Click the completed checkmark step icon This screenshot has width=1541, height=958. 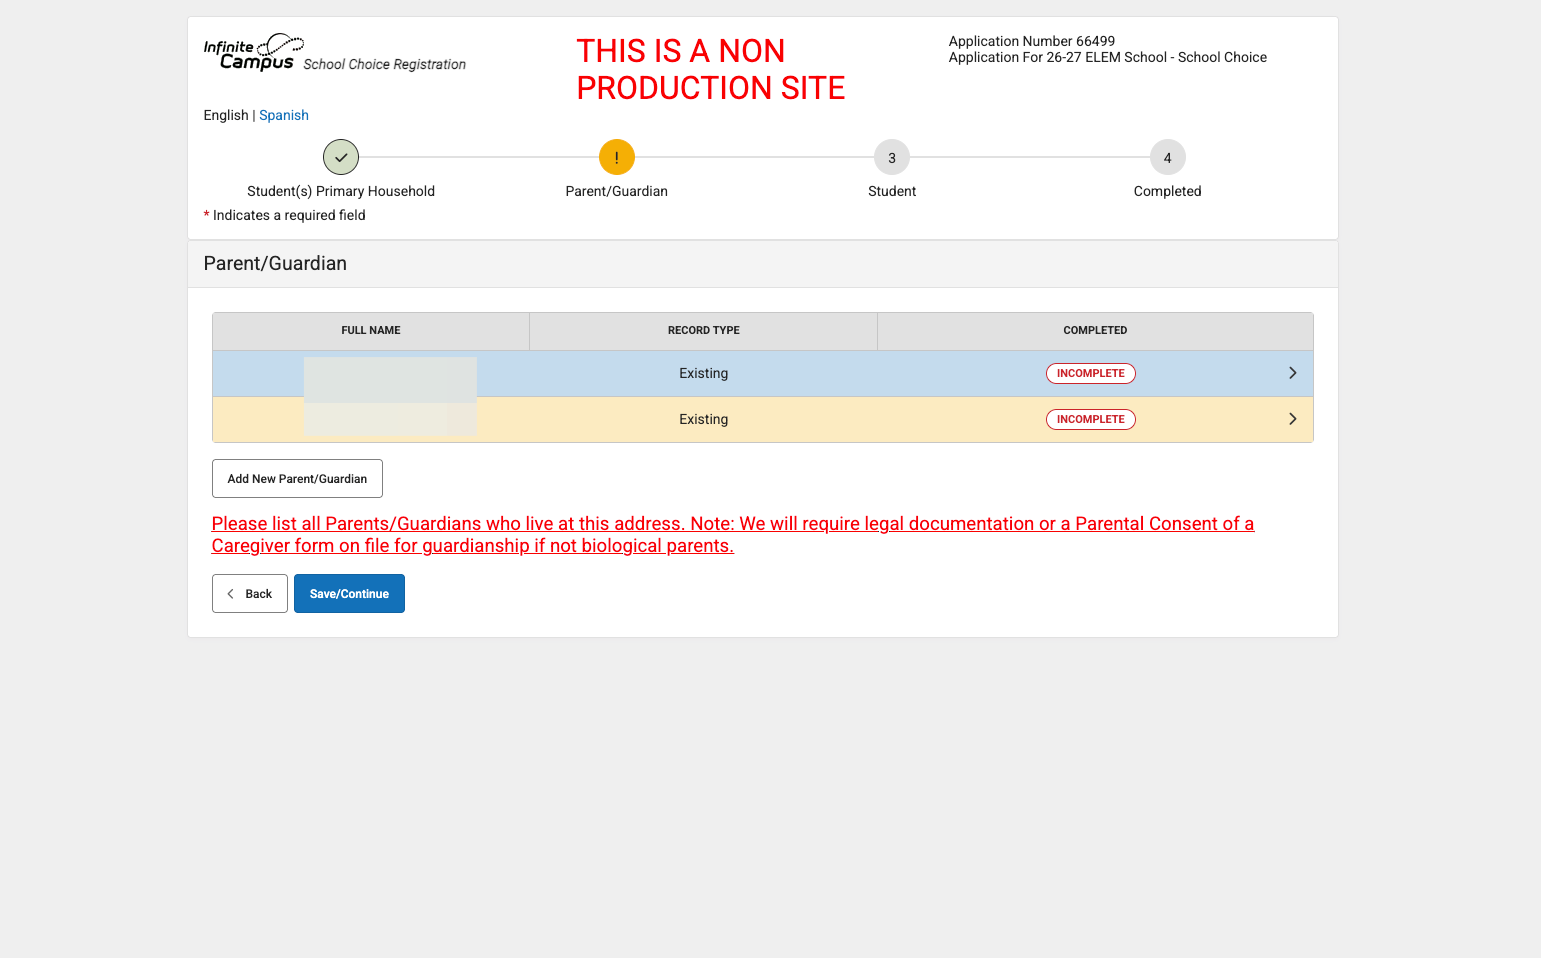341,157
